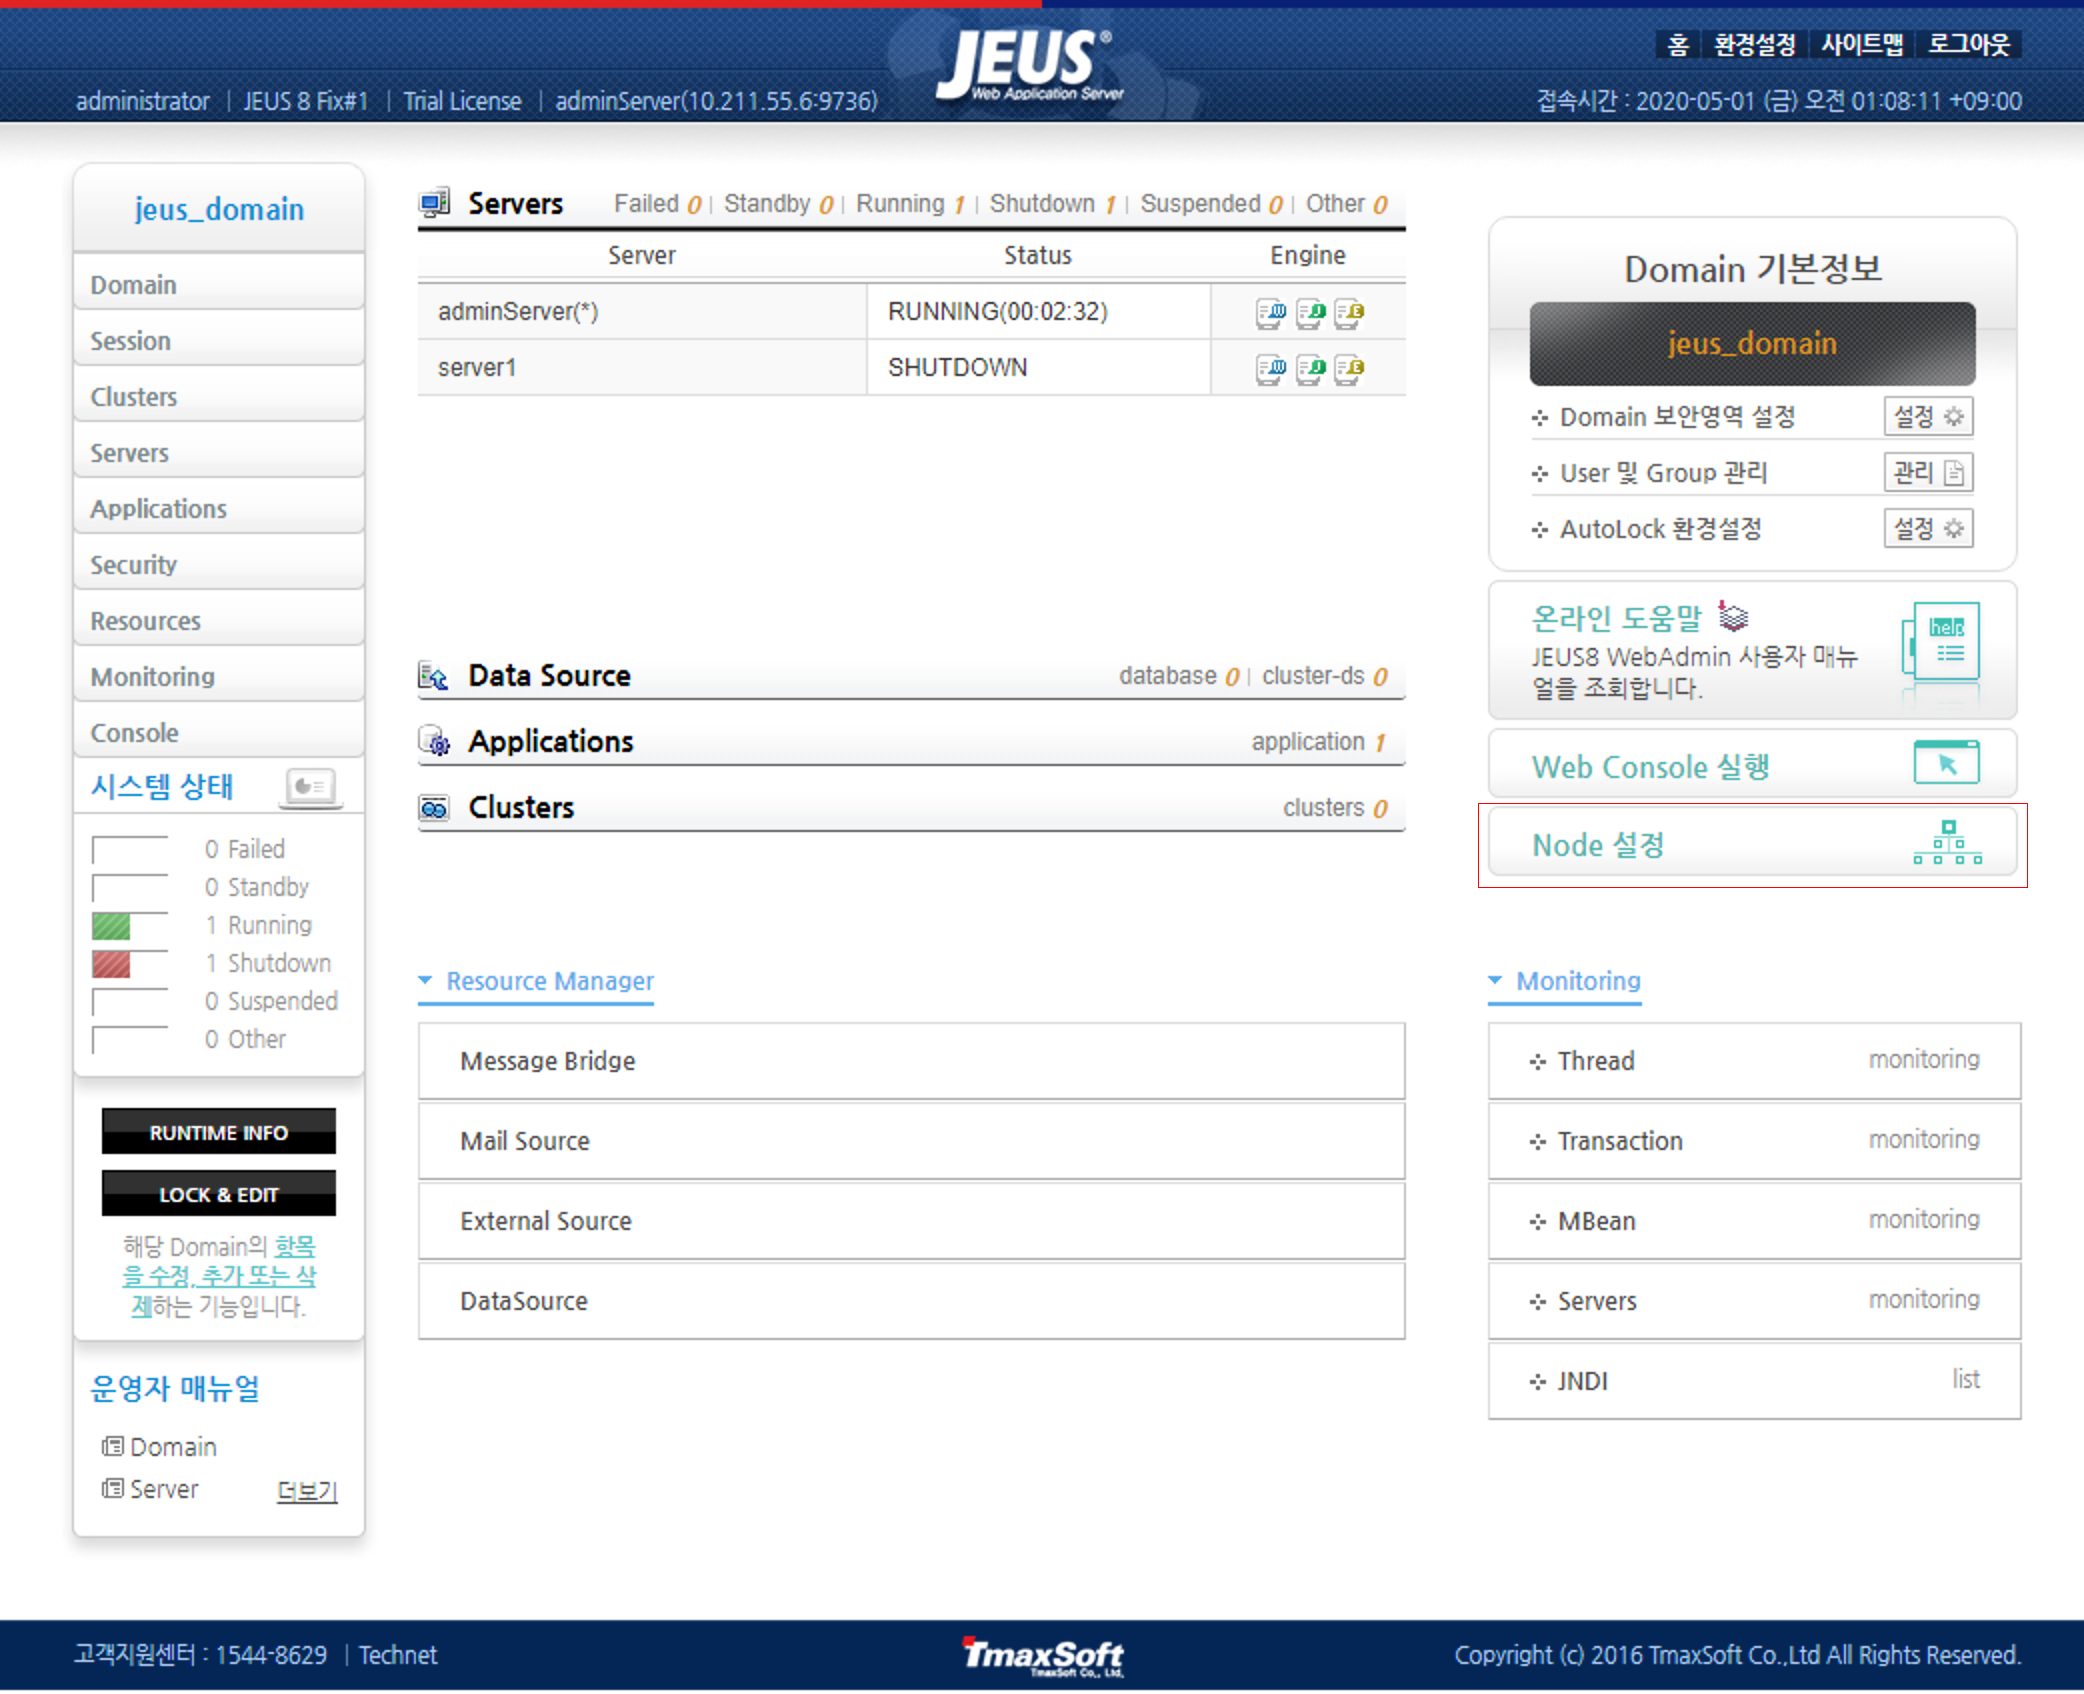
Task: Collapse the Resource Manager section
Action: (x=426, y=981)
